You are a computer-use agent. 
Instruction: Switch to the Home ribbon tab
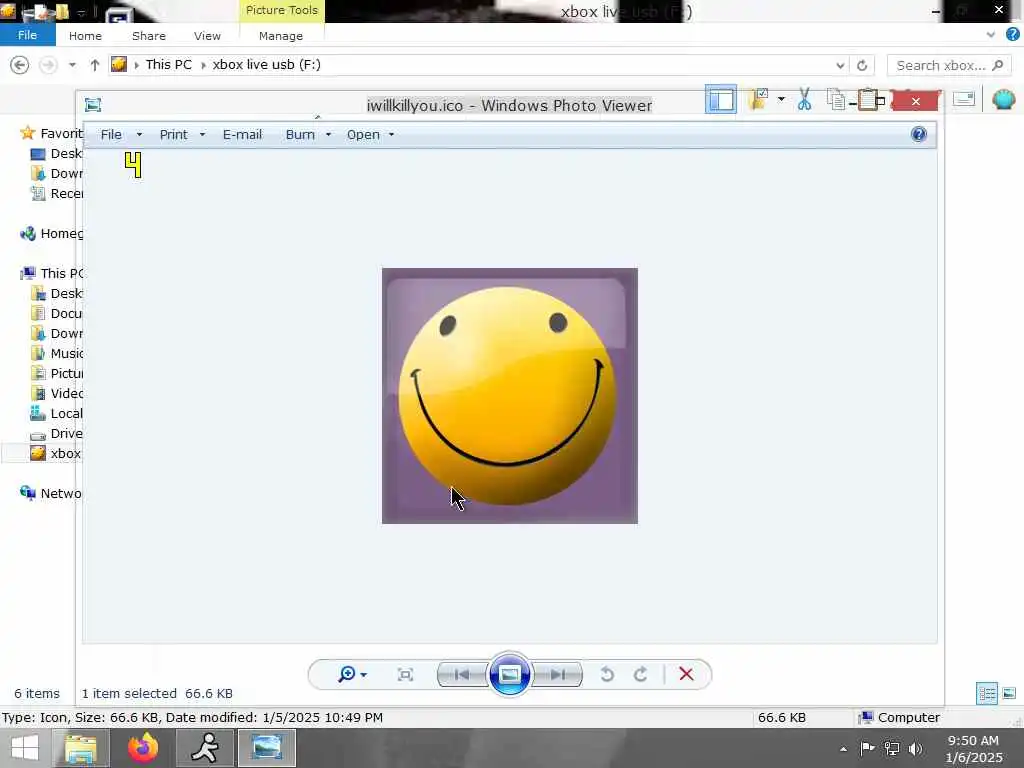(x=86, y=36)
